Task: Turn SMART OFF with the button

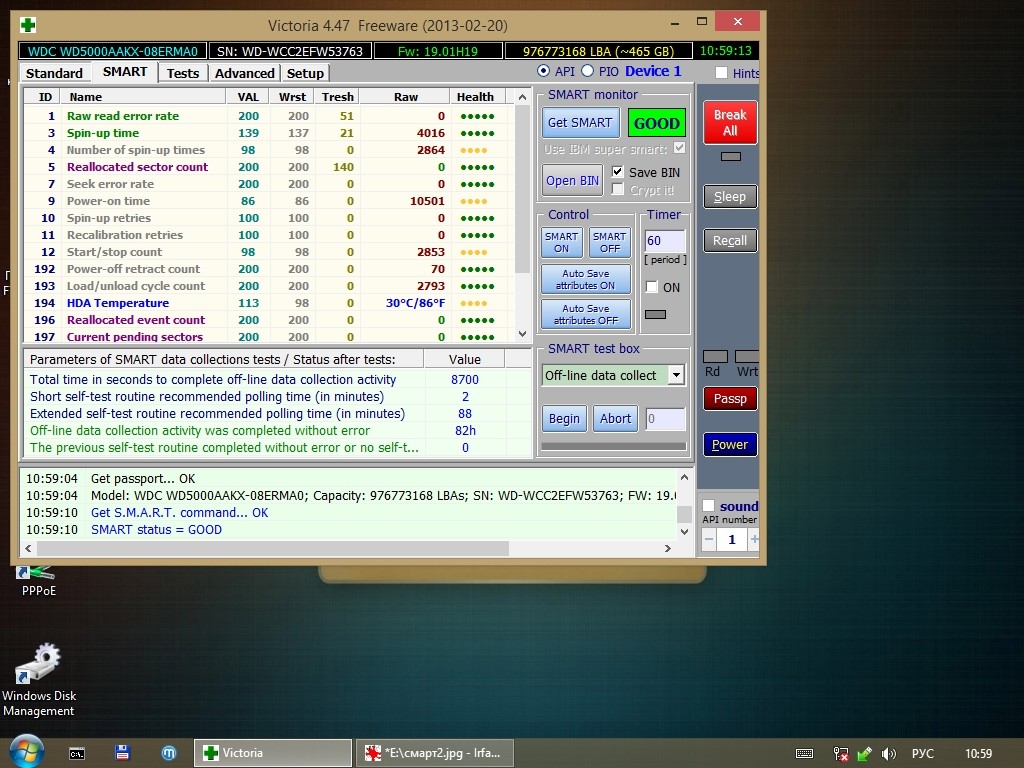Action: pos(610,242)
